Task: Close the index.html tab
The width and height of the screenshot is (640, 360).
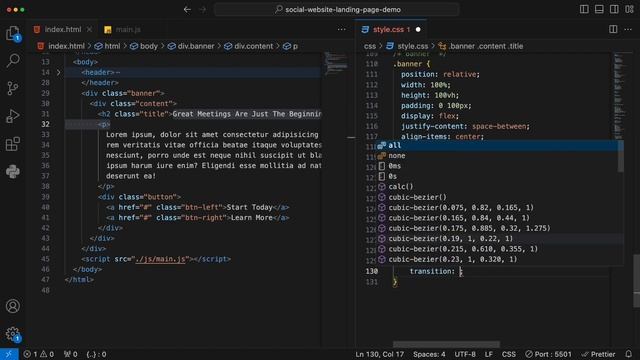Action: (x=89, y=29)
